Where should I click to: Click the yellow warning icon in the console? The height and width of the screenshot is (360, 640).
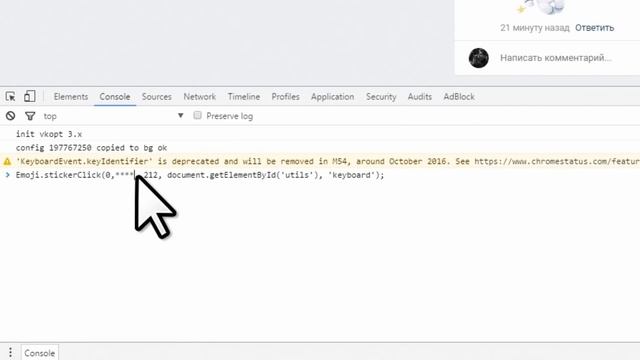(7, 162)
